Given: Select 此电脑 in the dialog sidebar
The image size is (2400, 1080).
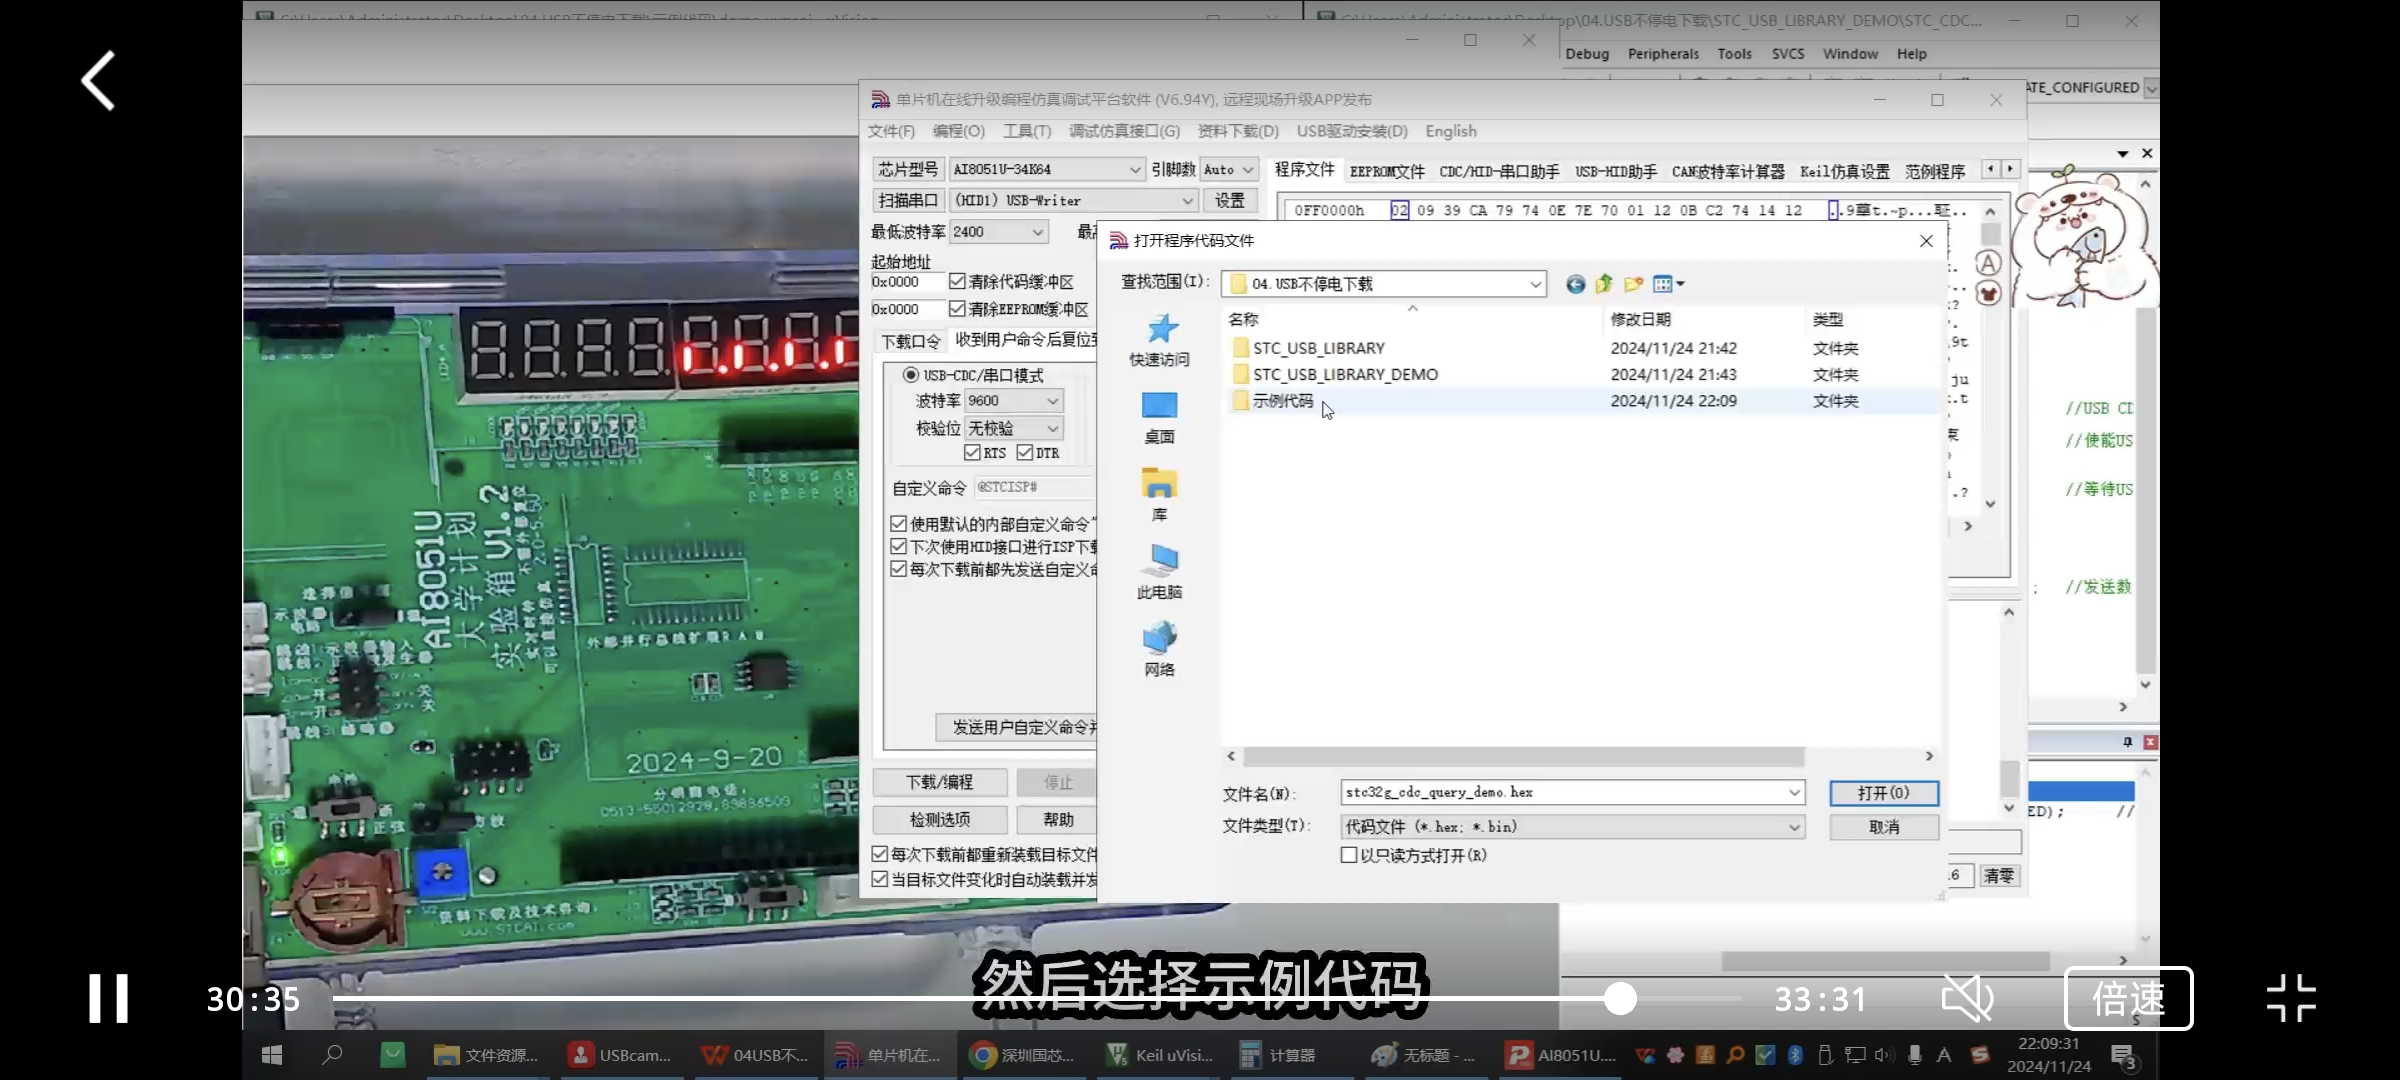Looking at the screenshot, I should (x=1160, y=573).
